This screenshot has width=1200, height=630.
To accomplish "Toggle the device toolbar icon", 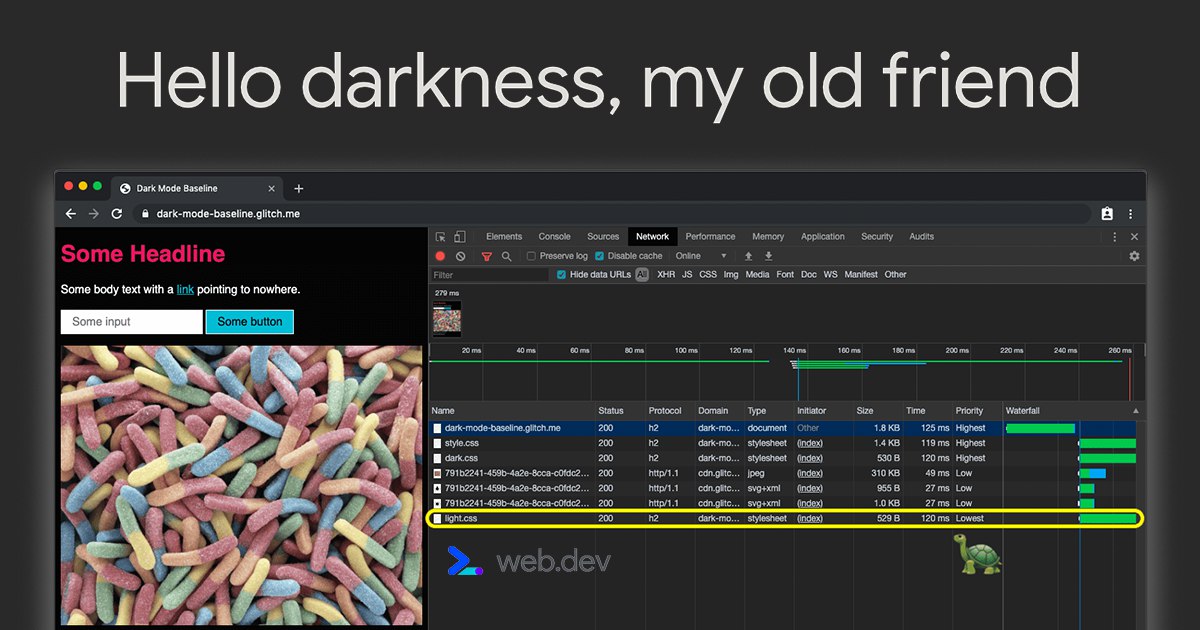I will [460, 237].
